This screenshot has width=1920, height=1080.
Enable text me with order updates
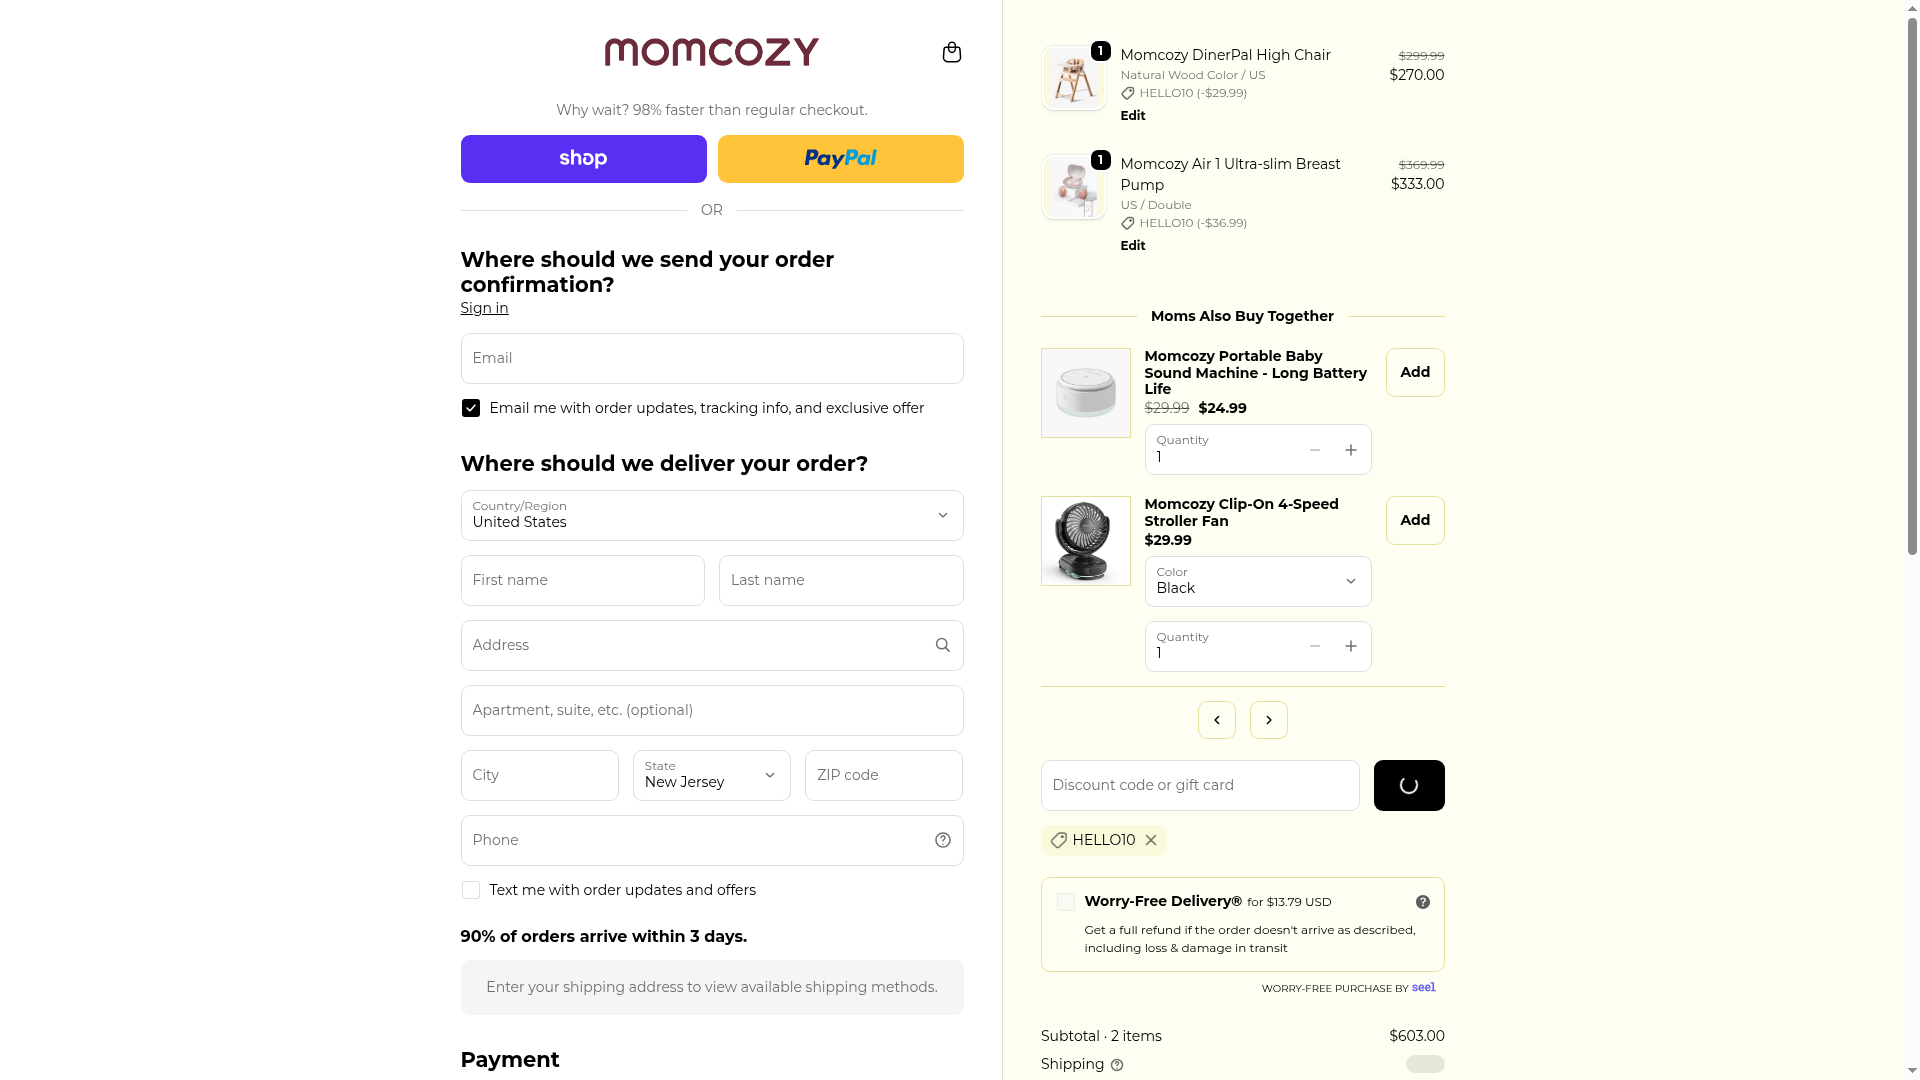click(x=471, y=890)
